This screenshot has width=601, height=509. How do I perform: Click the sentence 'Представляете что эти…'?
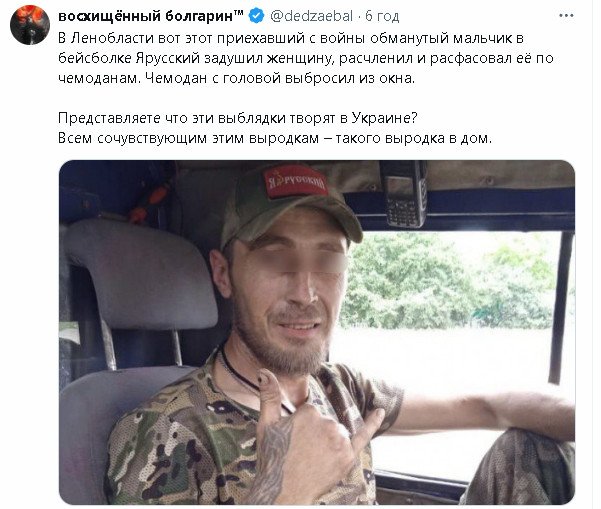pyautogui.click(x=238, y=118)
